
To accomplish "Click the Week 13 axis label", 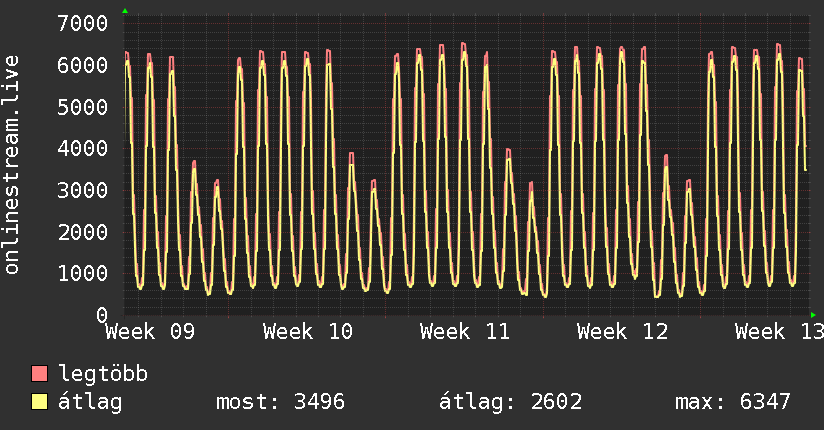I will [x=778, y=331].
